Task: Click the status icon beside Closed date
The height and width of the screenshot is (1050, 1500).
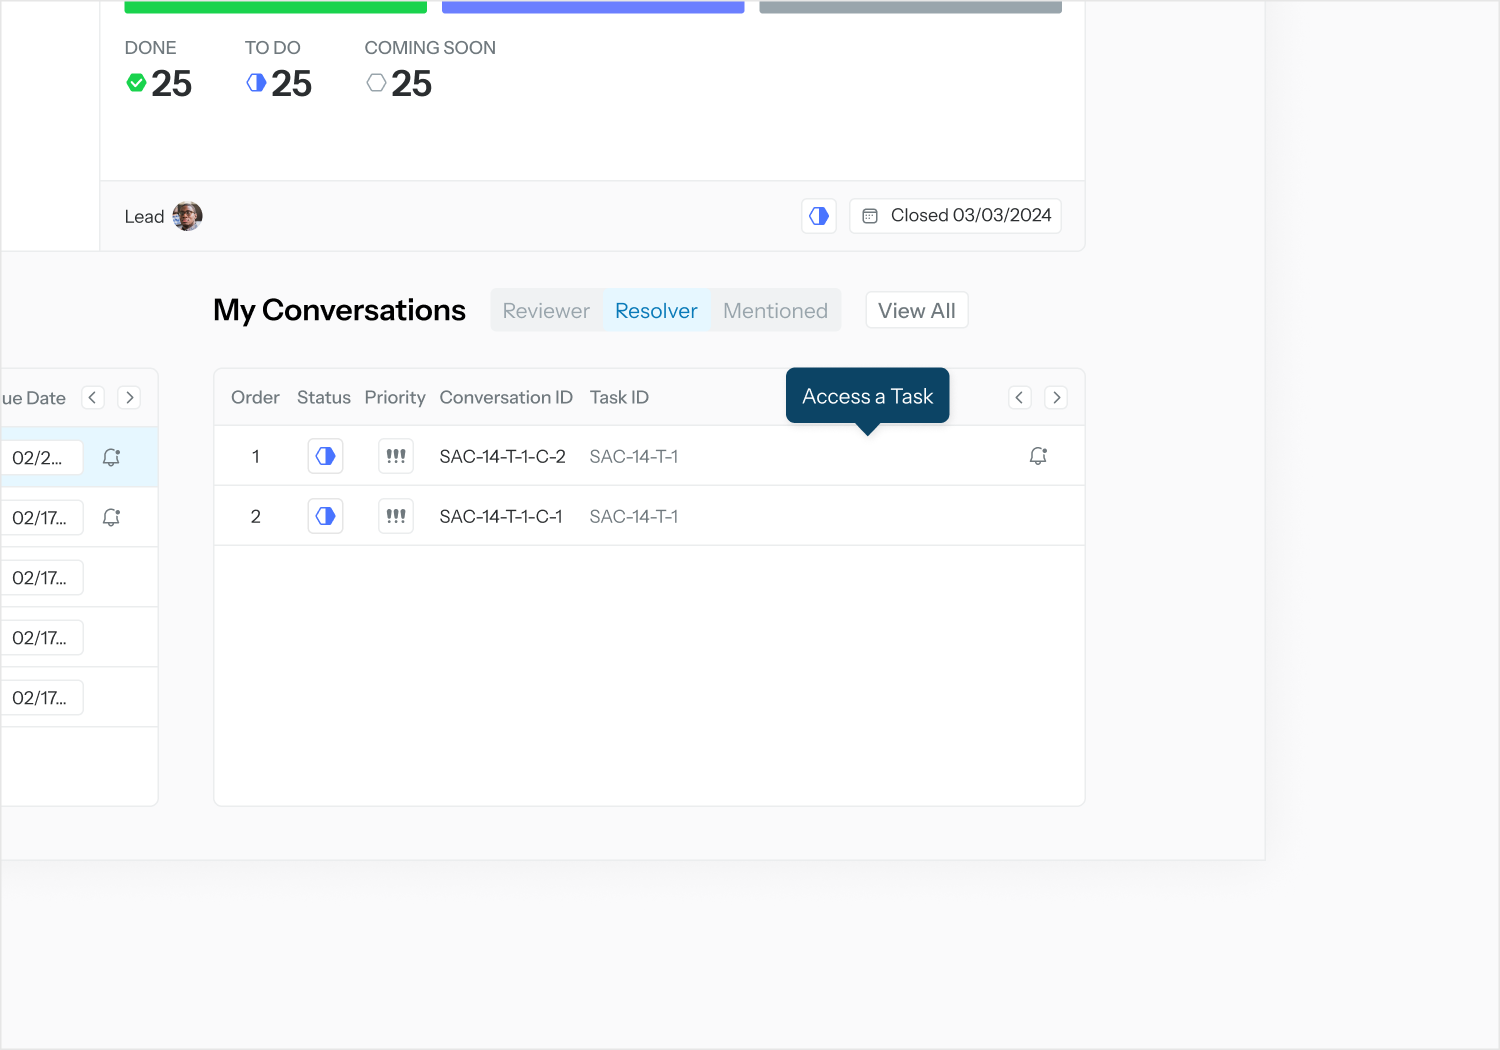Action: pos(818,216)
